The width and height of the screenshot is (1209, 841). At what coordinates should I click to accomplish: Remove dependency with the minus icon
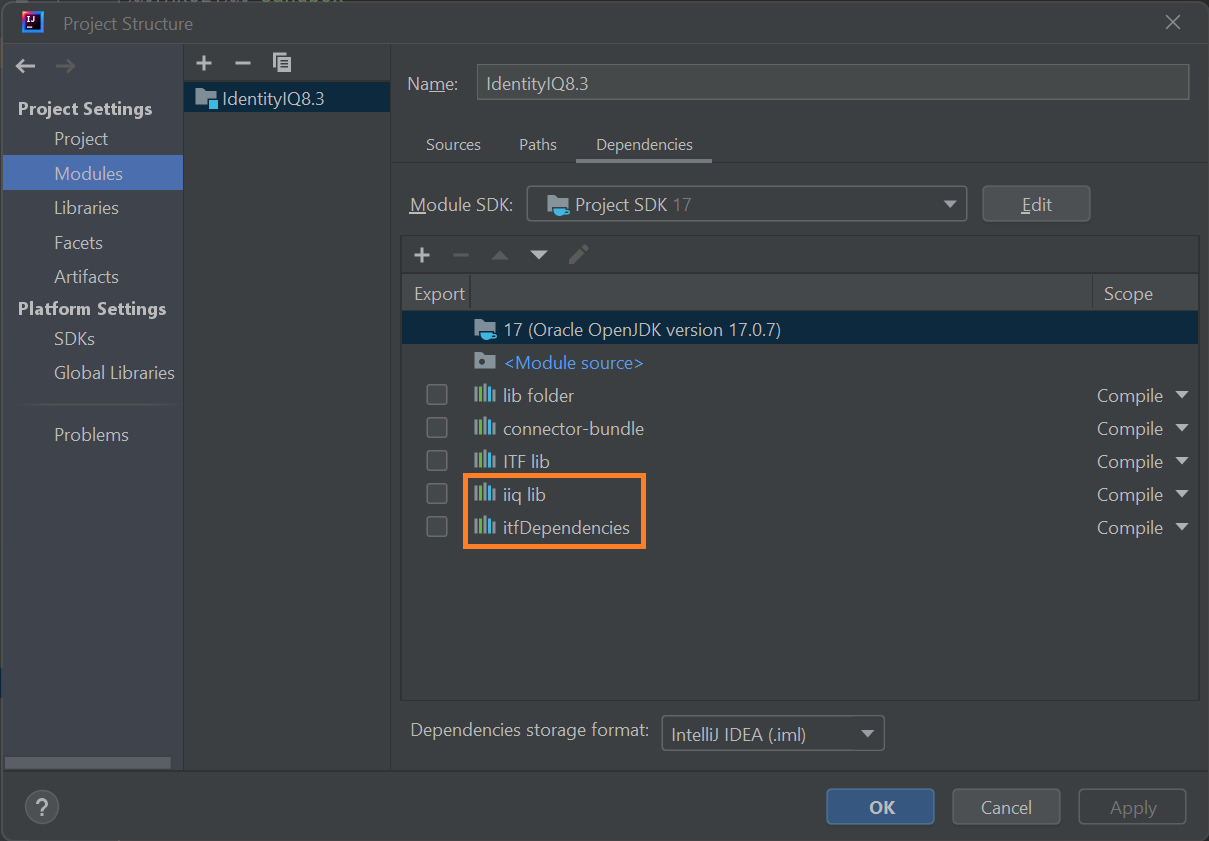461,255
